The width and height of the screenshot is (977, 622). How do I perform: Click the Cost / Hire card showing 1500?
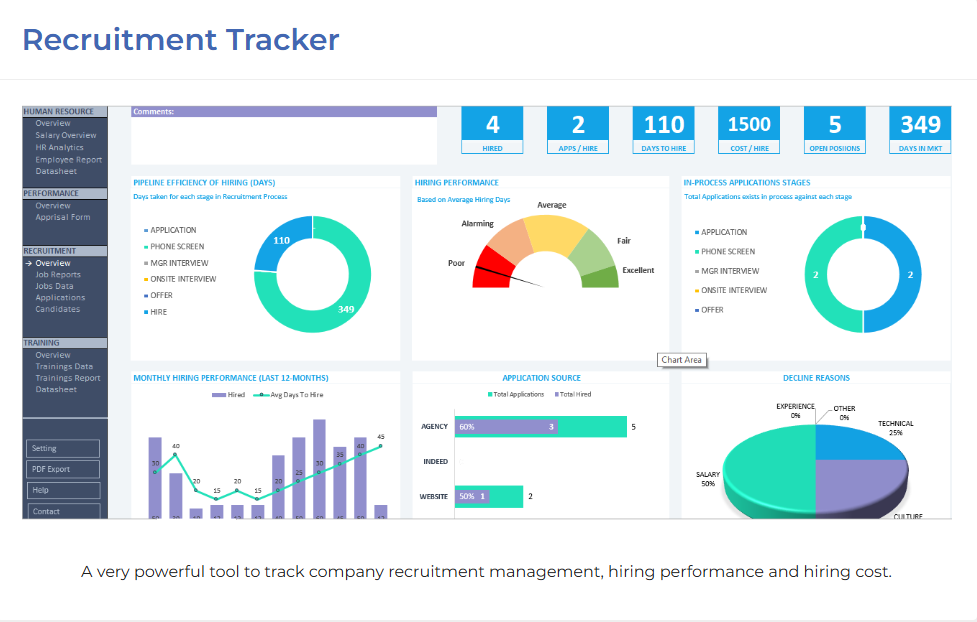click(749, 130)
